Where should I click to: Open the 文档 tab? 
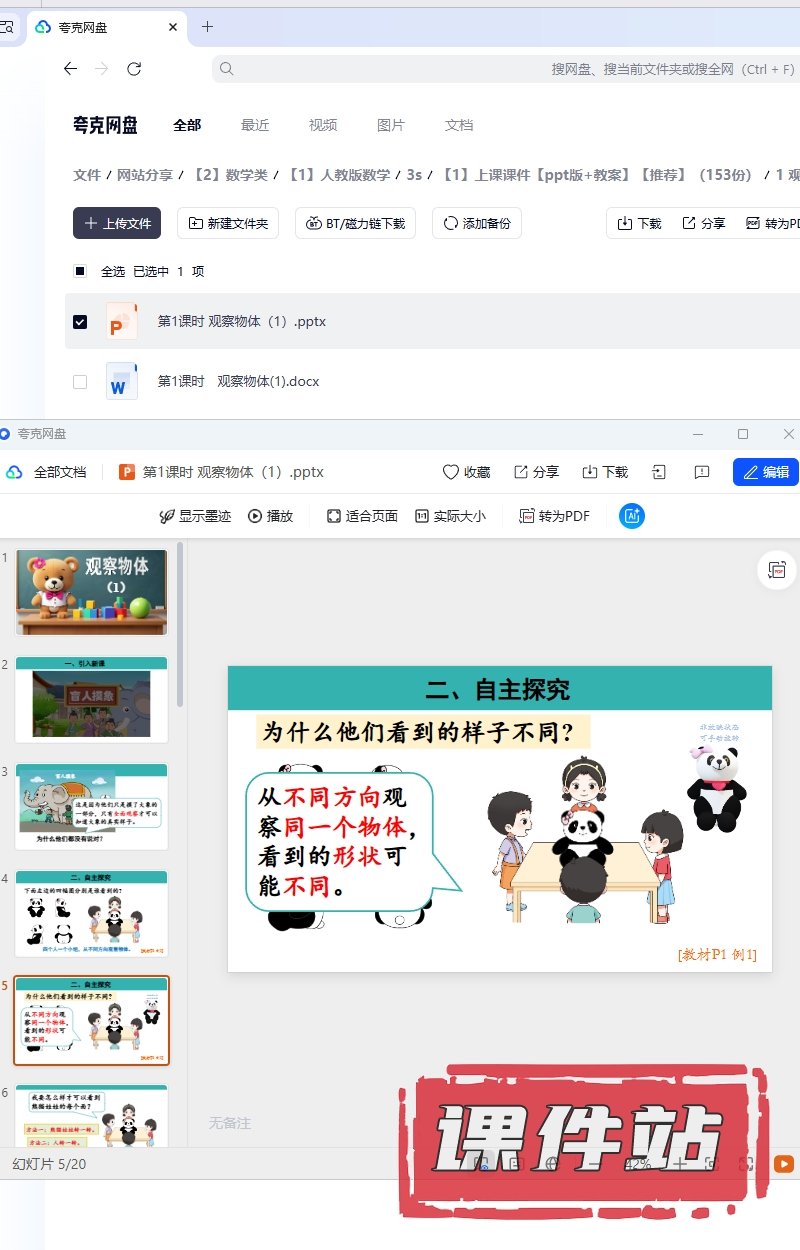point(459,125)
